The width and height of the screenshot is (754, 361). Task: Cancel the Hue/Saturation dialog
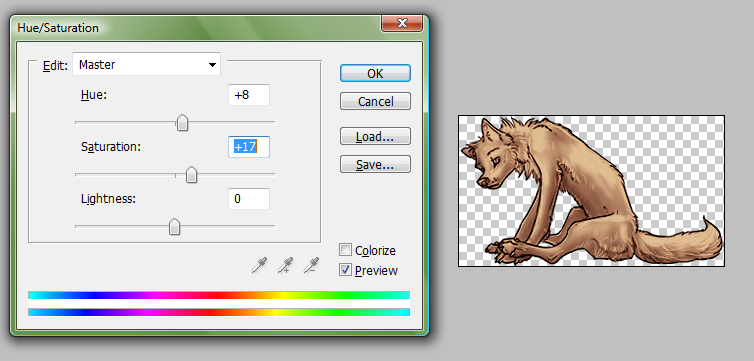pos(375,101)
